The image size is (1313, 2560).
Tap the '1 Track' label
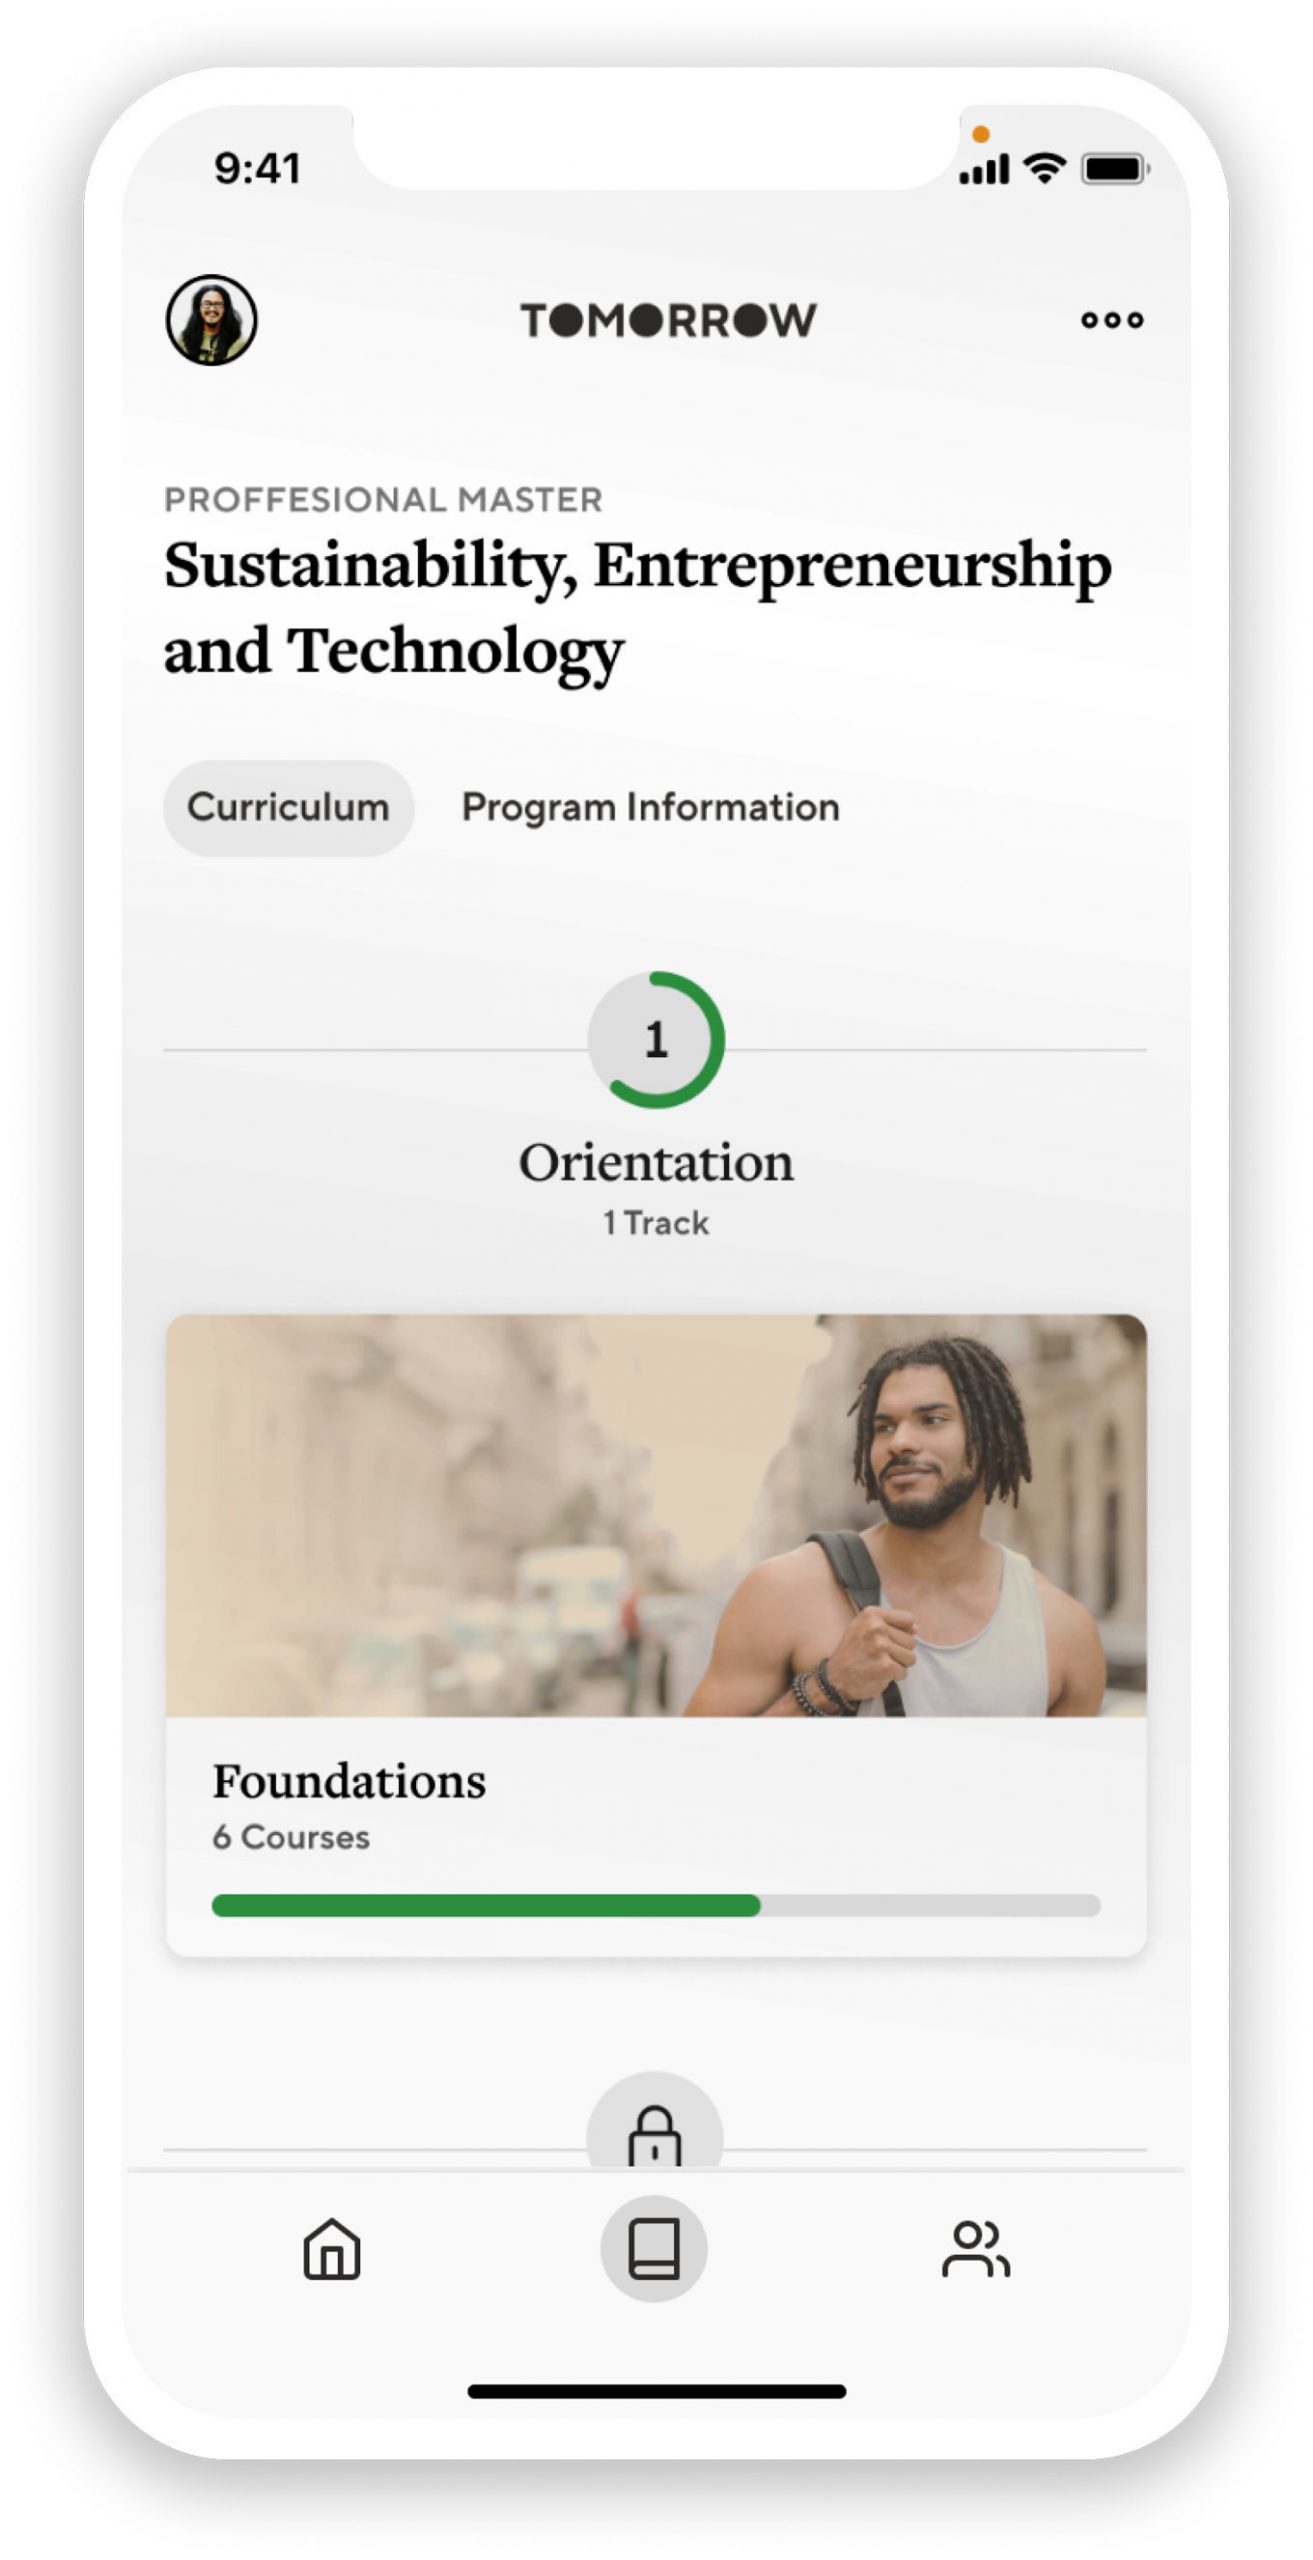656,1223
